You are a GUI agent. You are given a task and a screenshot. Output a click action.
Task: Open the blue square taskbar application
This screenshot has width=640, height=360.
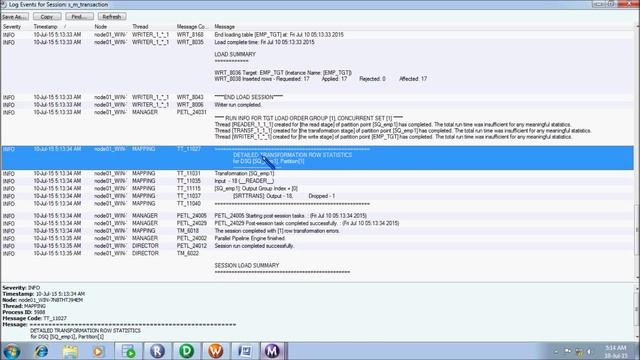pyautogui.click(x=245, y=351)
